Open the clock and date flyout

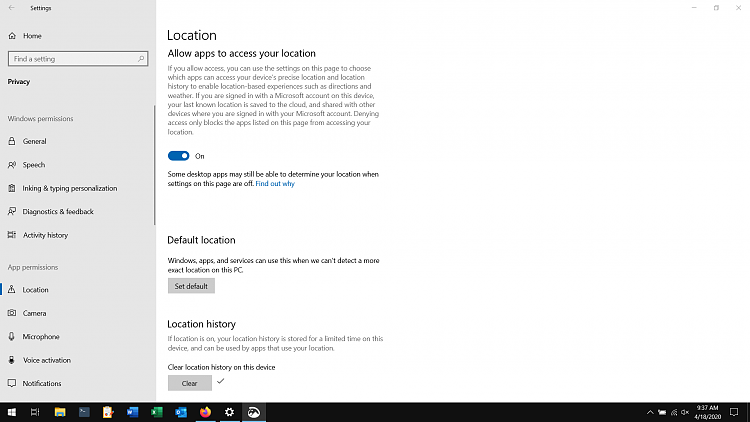[707, 412]
